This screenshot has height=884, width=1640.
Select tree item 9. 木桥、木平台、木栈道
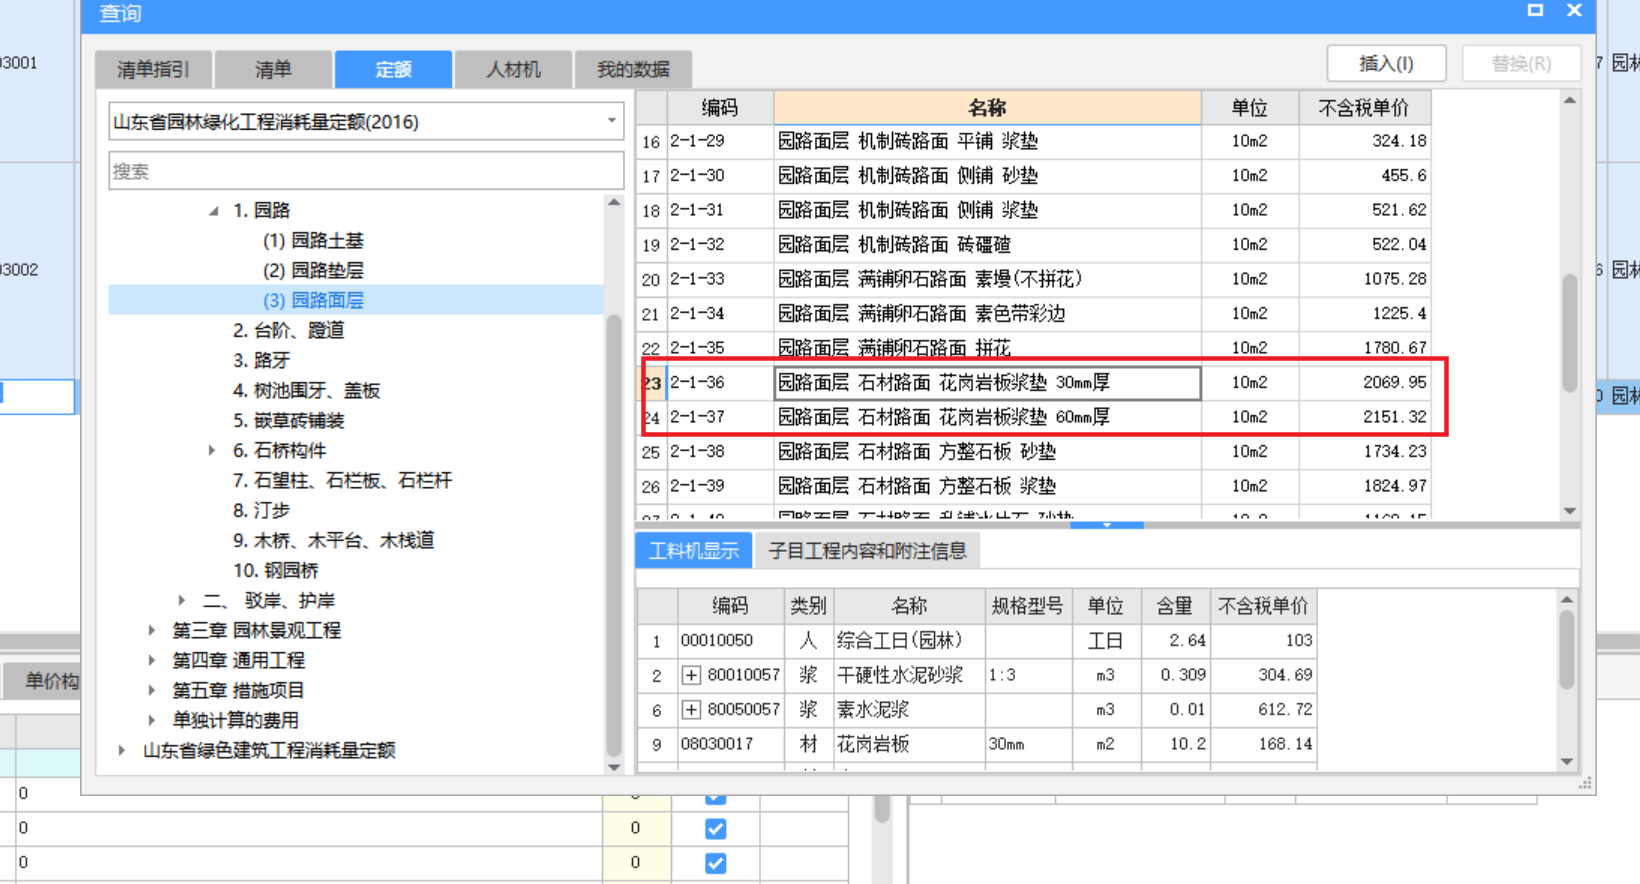pos(333,541)
